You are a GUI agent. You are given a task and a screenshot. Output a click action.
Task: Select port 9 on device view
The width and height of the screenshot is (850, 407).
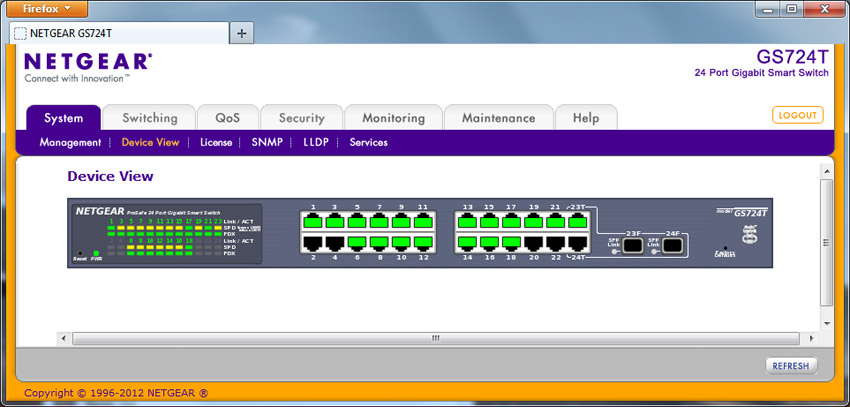401,221
